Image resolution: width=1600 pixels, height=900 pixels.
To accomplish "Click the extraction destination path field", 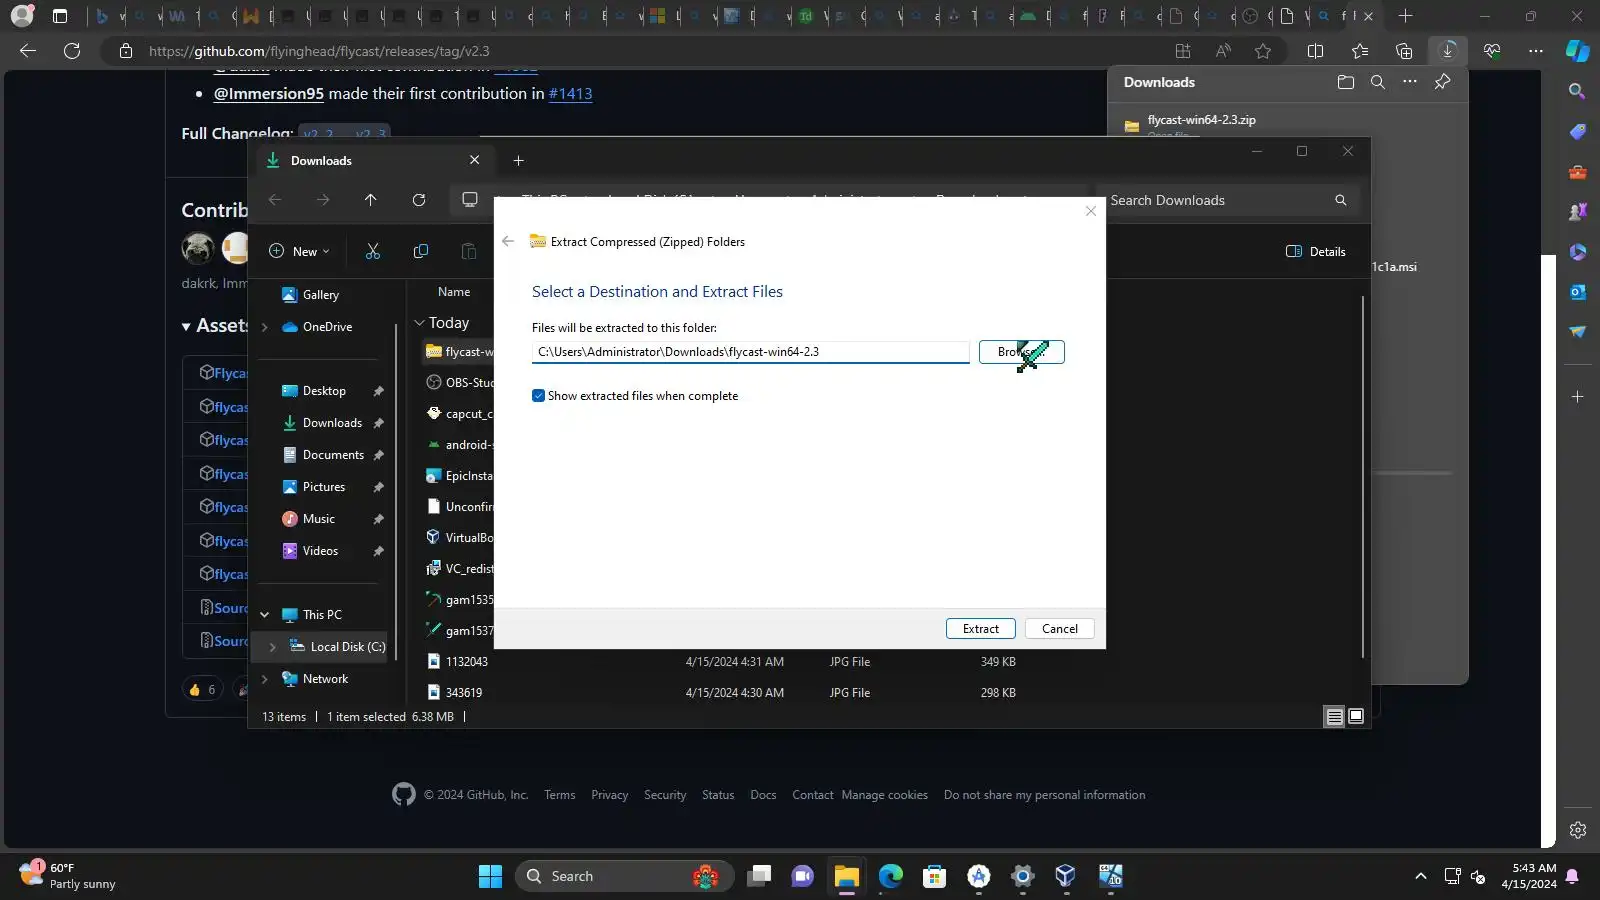I will click(x=750, y=352).
